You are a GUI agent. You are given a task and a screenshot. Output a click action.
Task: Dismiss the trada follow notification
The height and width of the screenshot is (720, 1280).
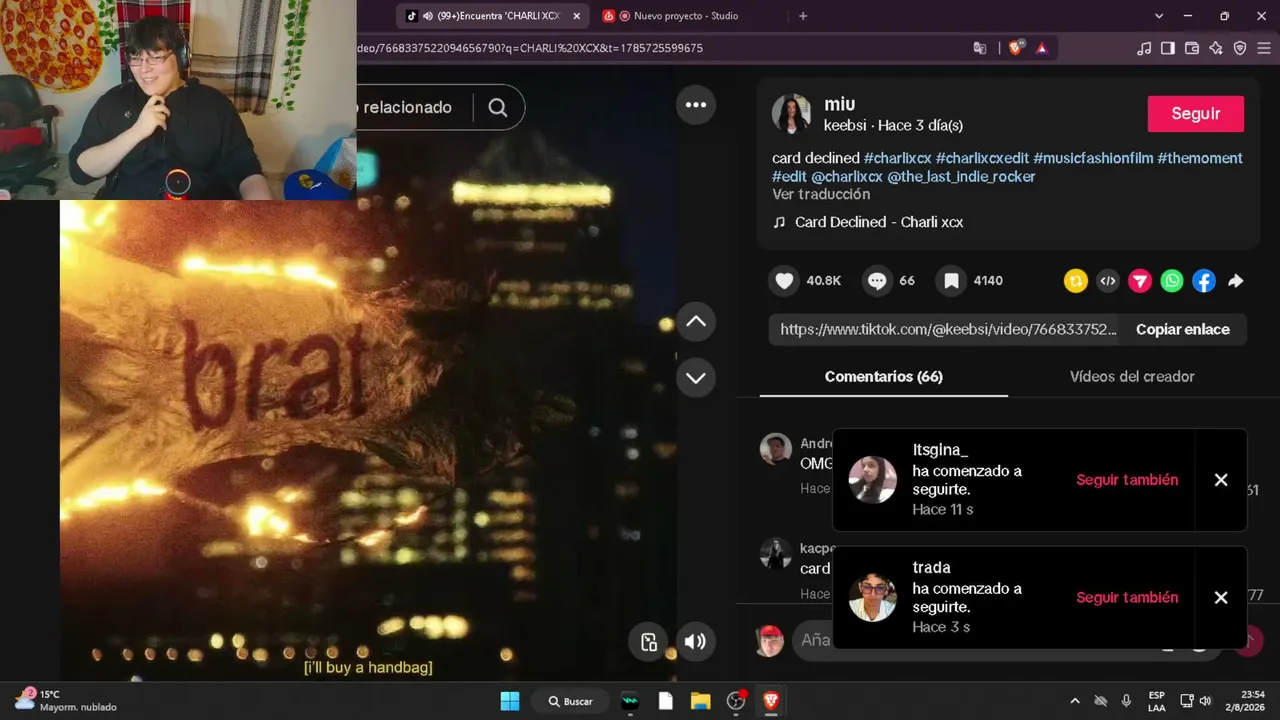pyautogui.click(x=1221, y=598)
